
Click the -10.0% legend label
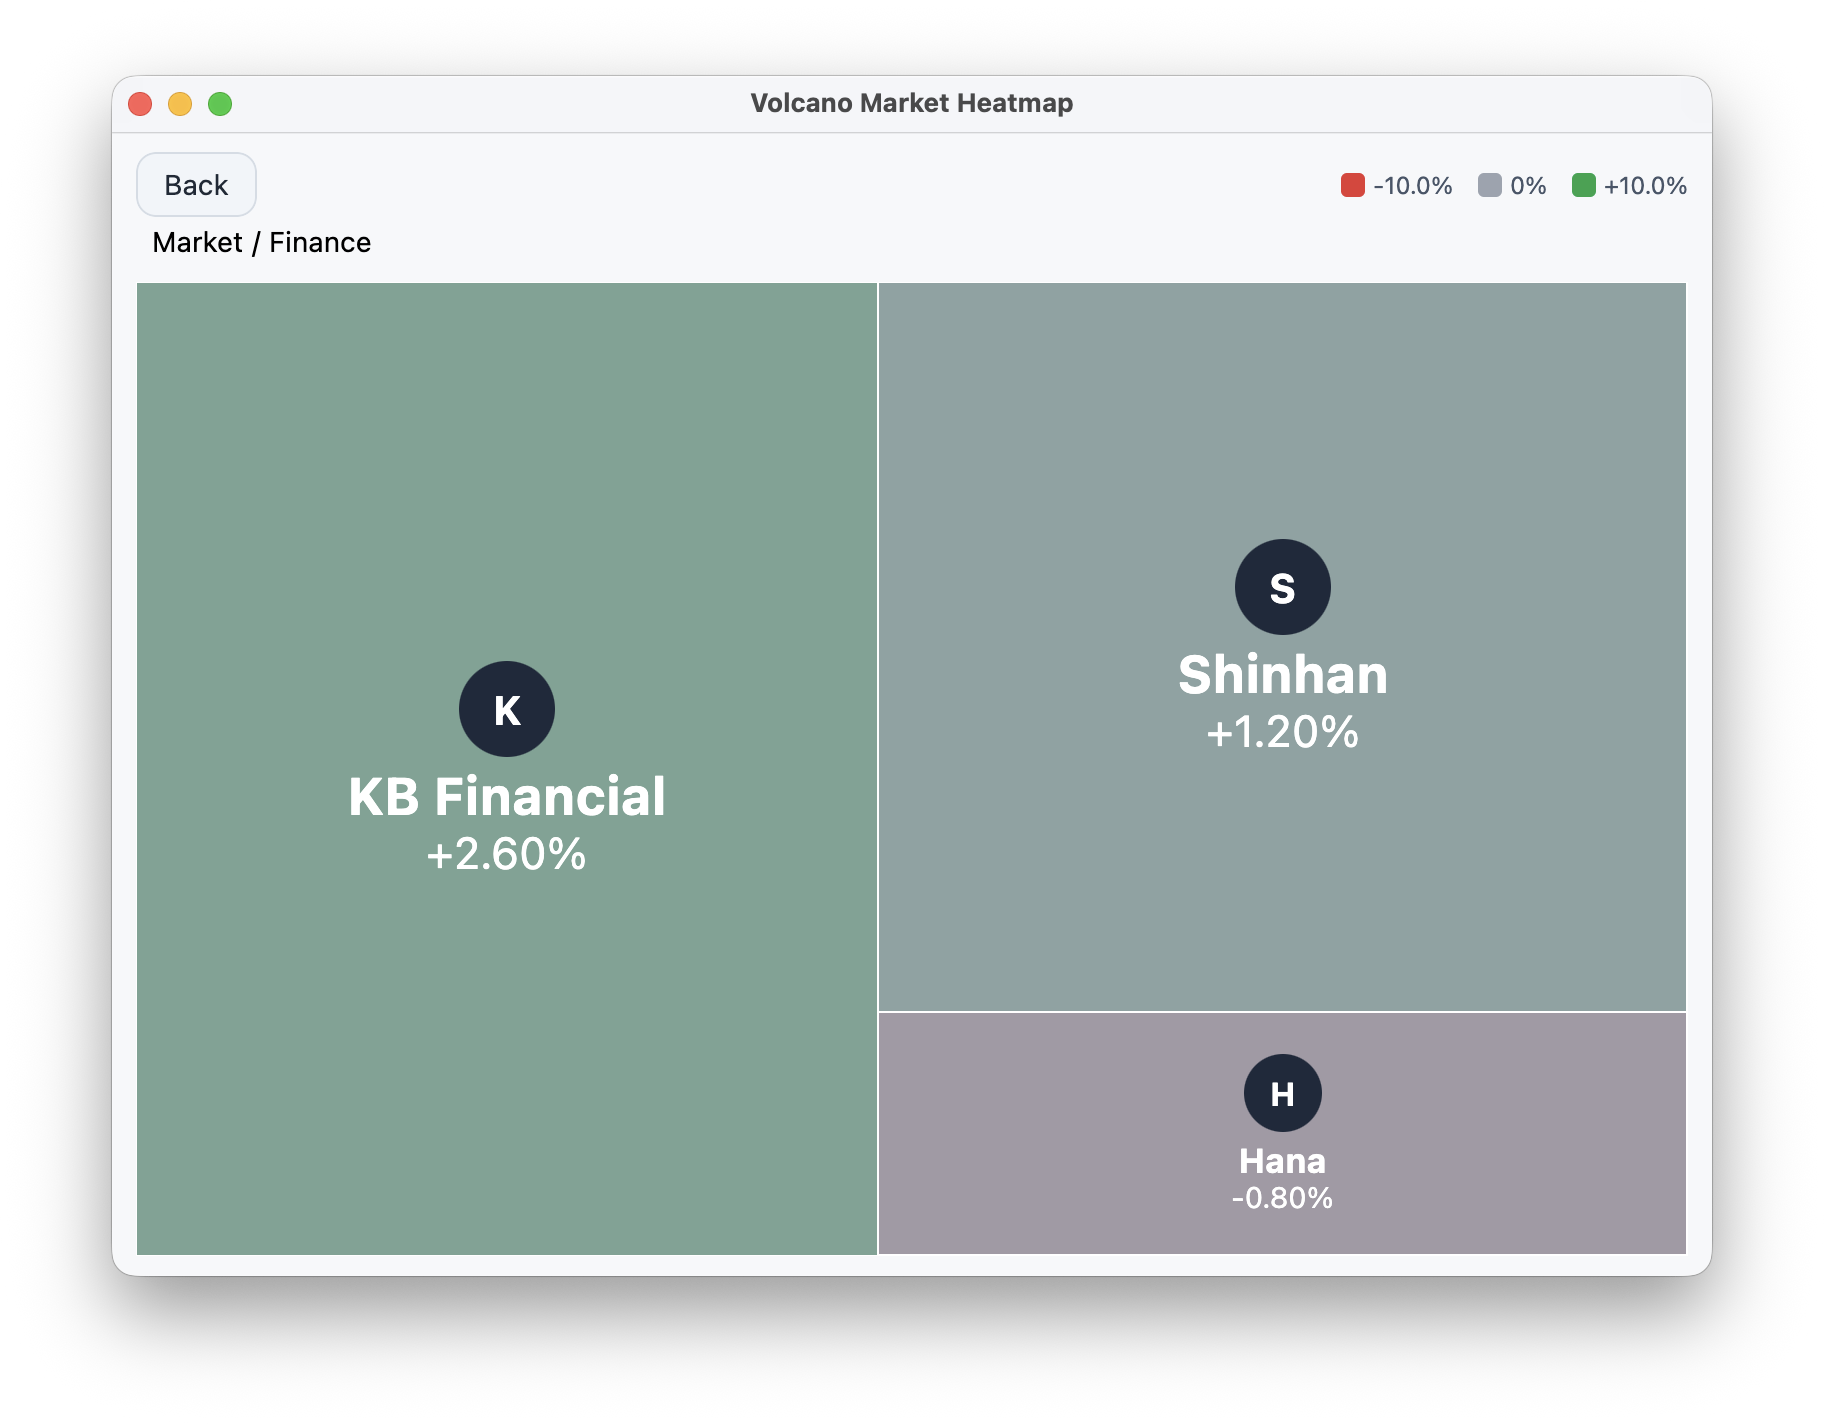point(1413,186)
